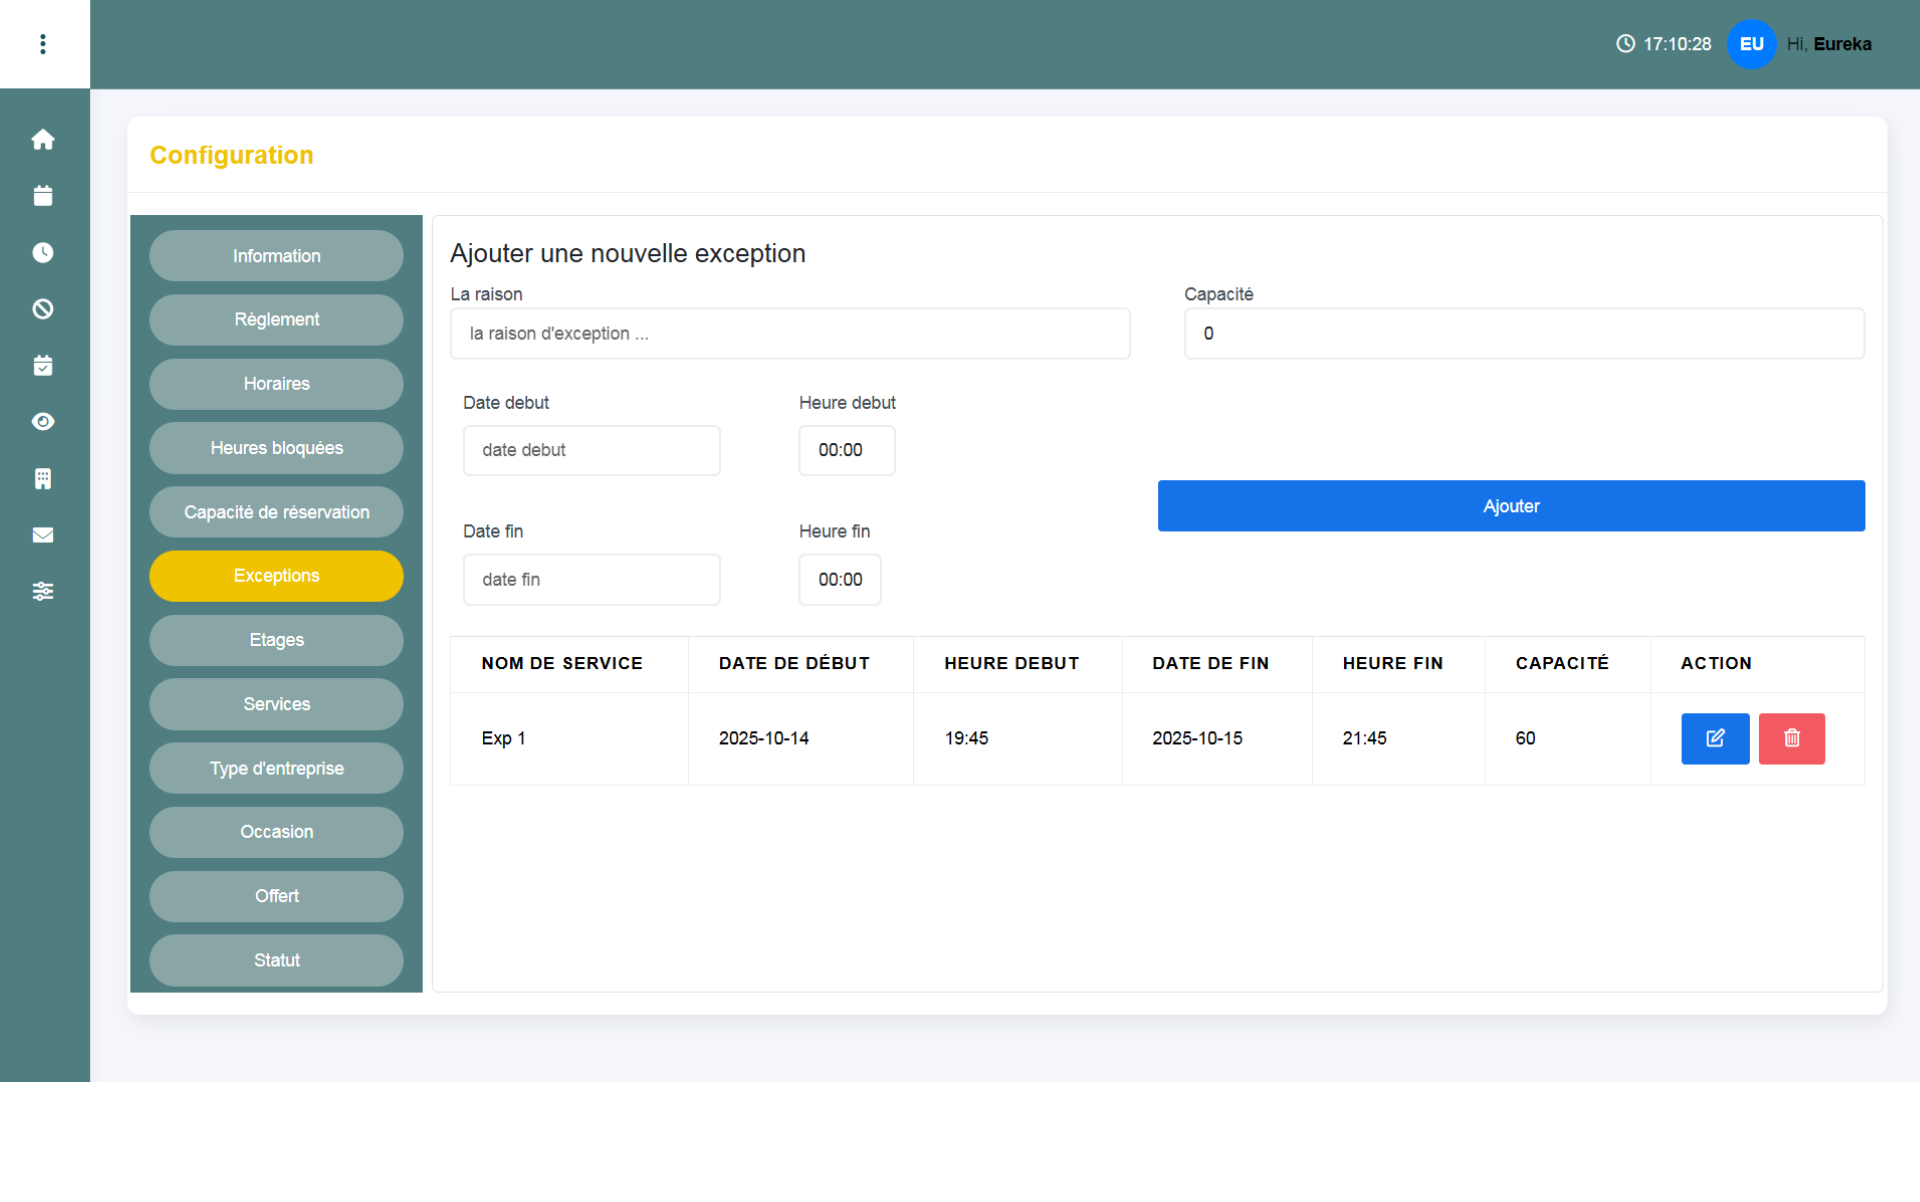Select the blocked circle sidebar icon
The width and height of the screenshot is (1920, 1202).
[42, 309]
